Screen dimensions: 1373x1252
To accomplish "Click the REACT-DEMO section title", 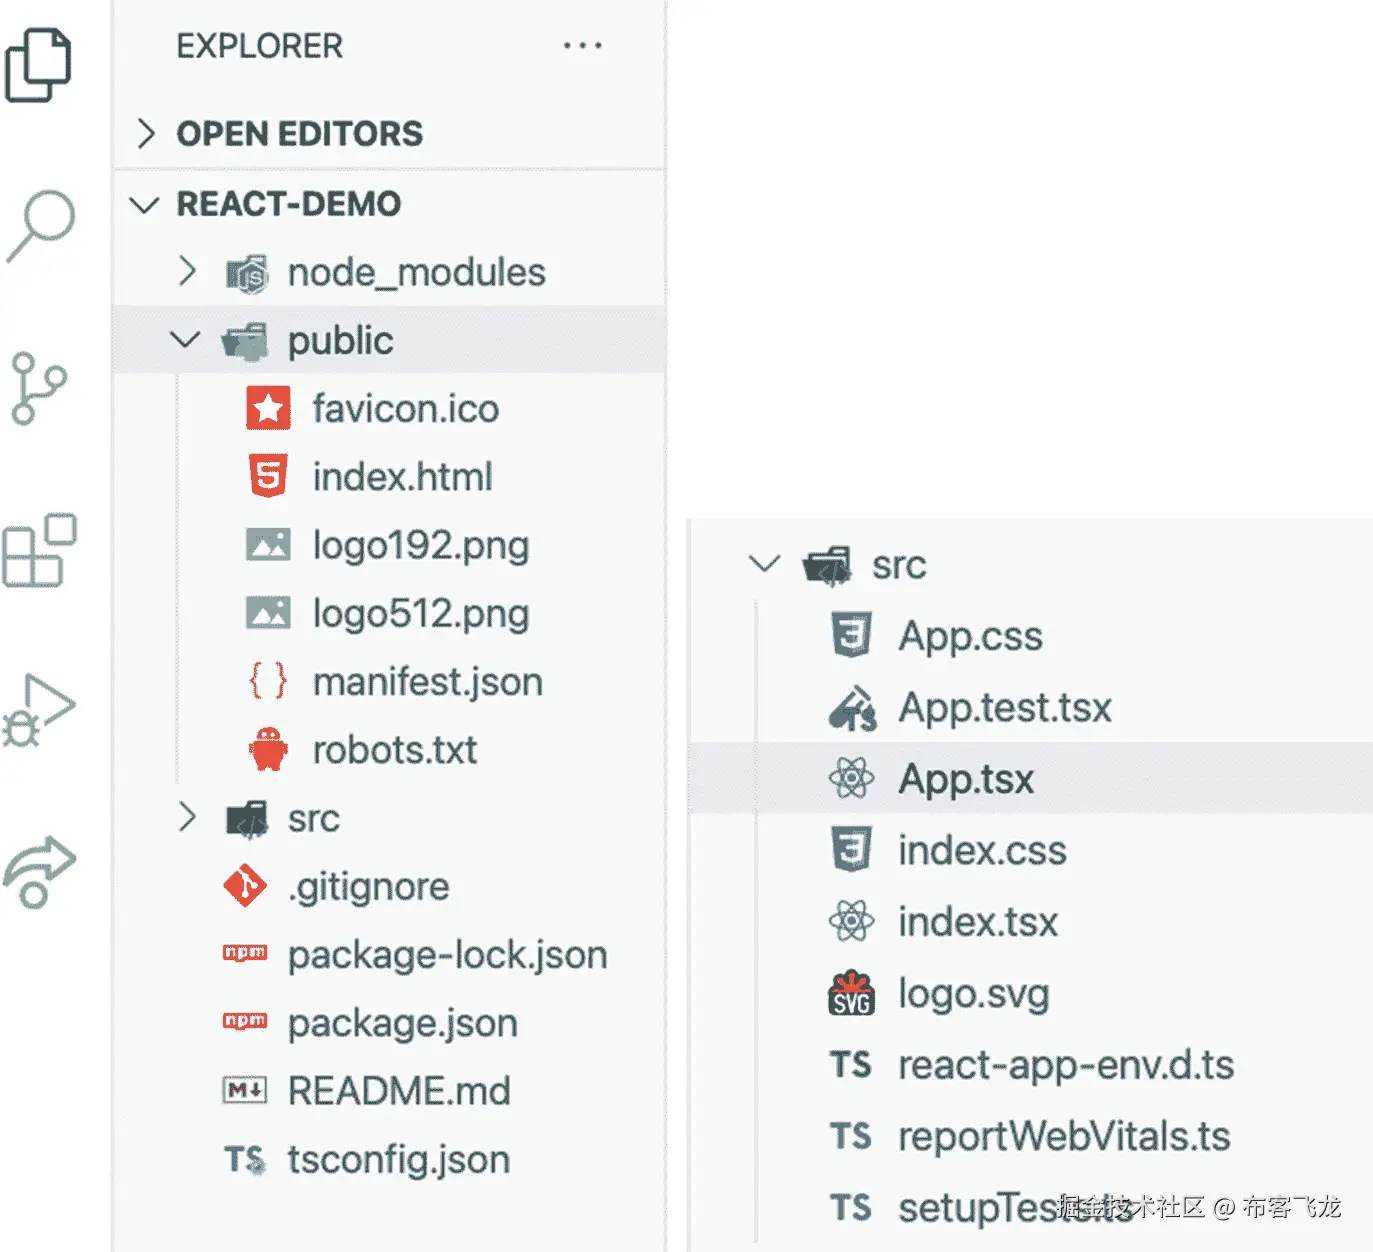I will pos(288,204).
